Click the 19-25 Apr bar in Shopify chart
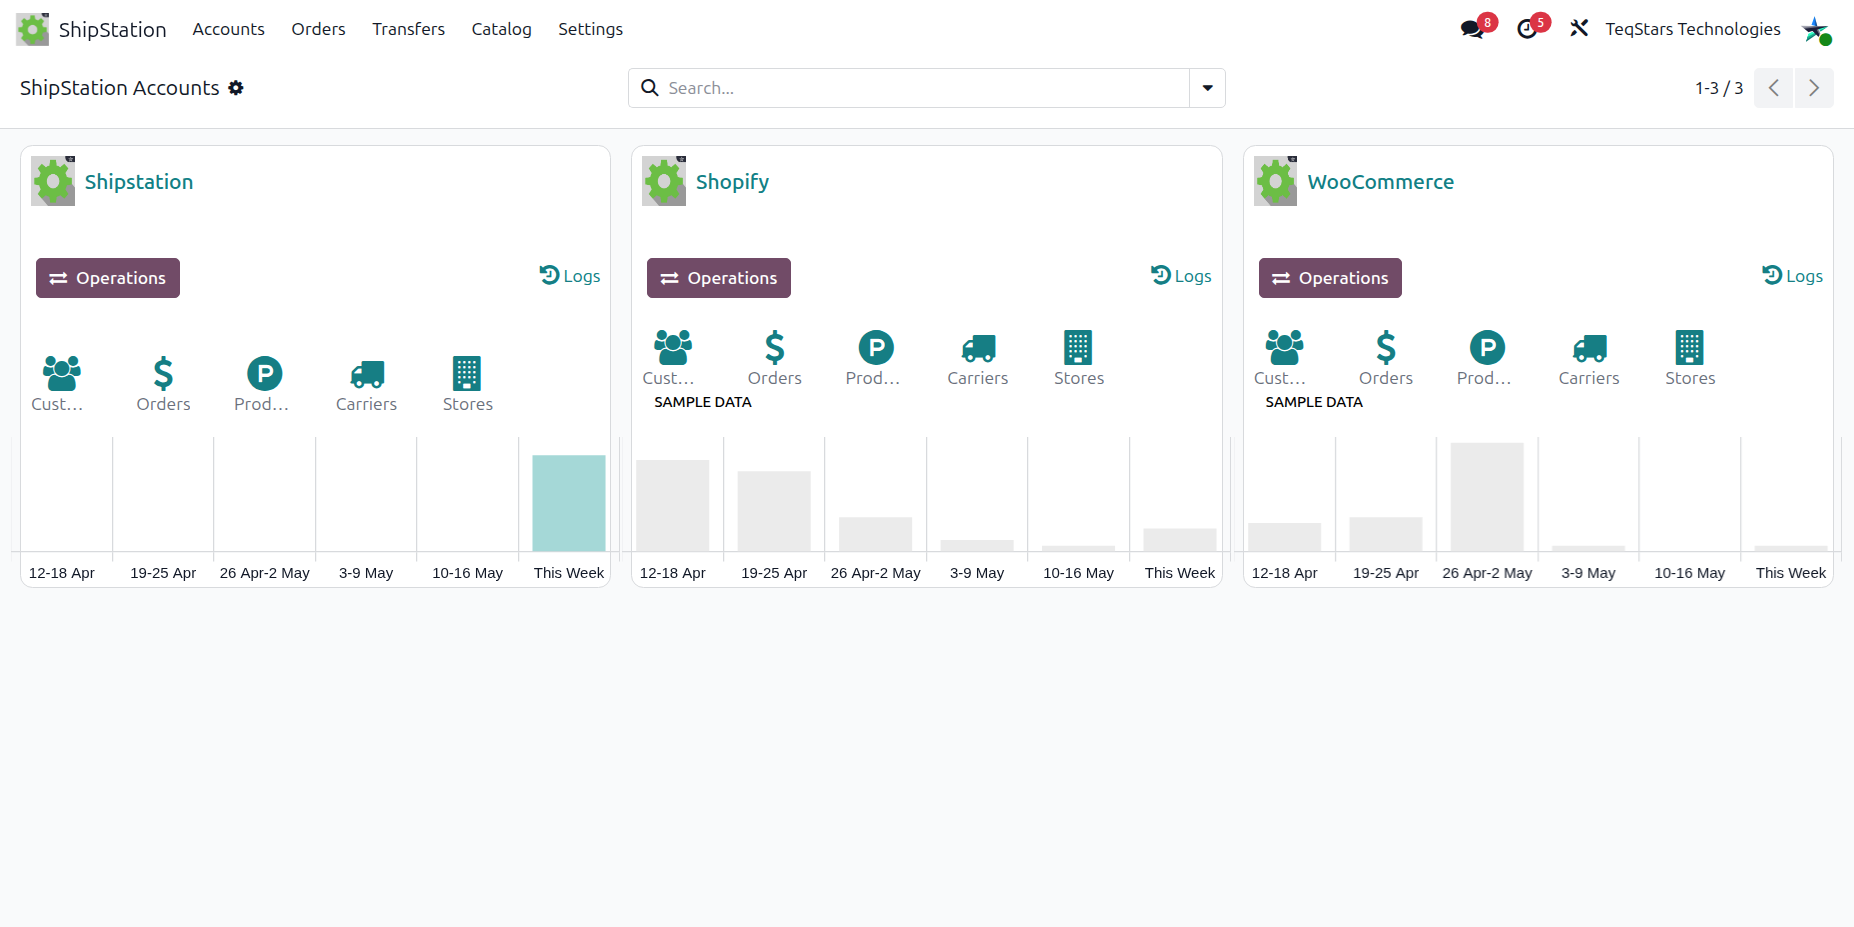 coord(774,511)
